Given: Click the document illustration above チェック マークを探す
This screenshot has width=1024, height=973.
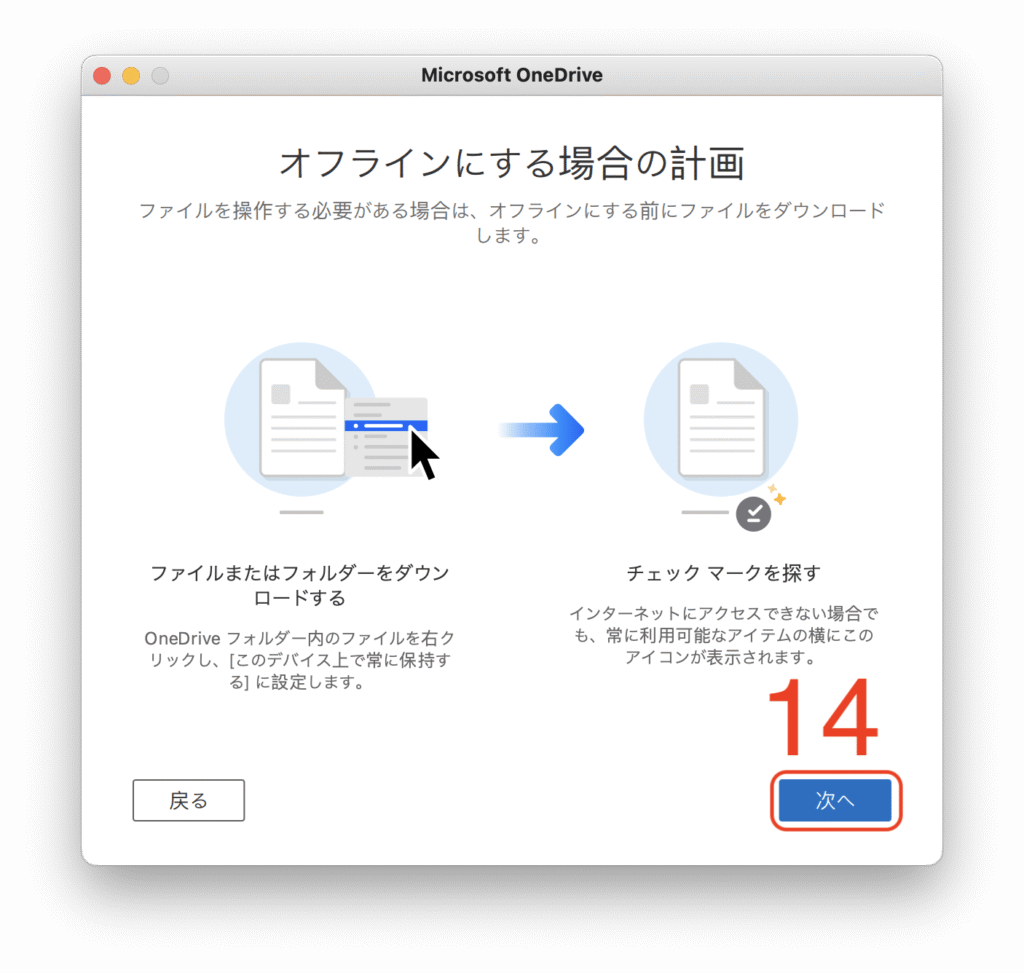Looking at the screenshot, I should coord(721,418).
